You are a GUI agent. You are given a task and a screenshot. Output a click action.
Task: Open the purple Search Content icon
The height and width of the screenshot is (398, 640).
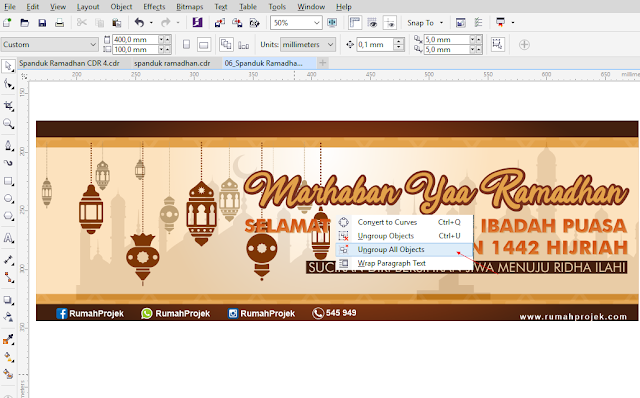point(198,23)
